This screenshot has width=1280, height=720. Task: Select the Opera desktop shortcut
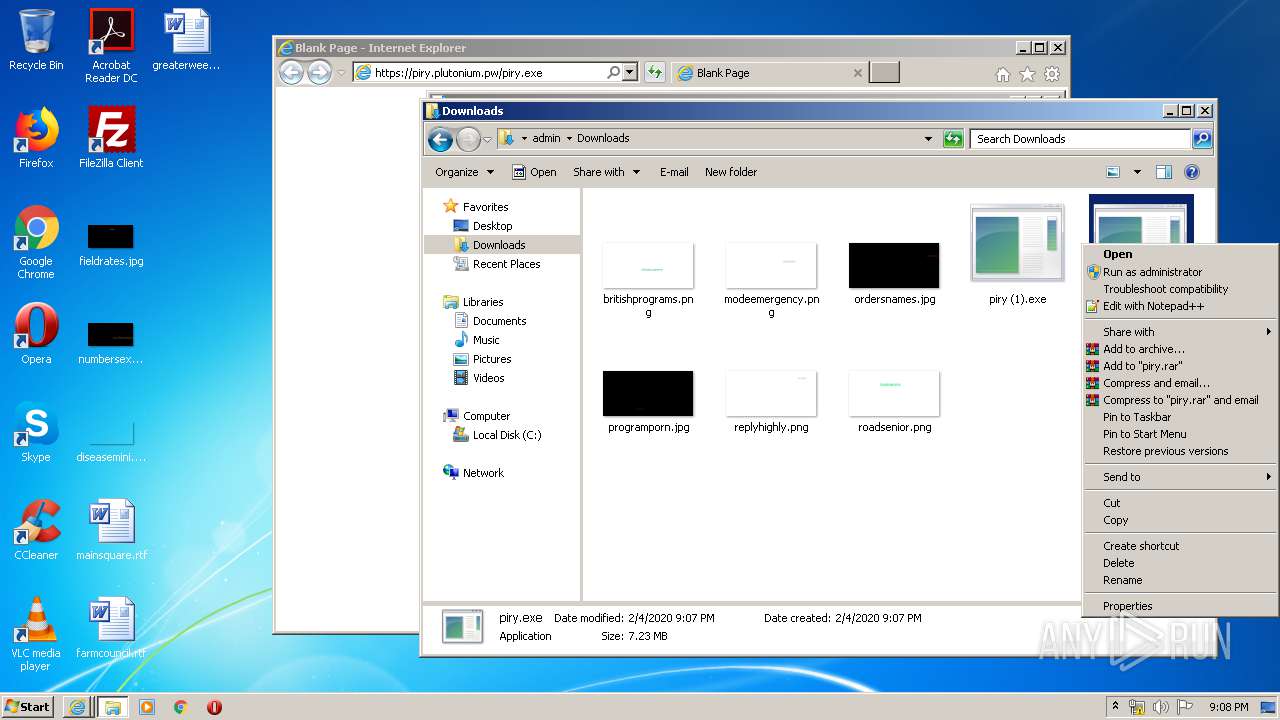(x=36, y=334)
